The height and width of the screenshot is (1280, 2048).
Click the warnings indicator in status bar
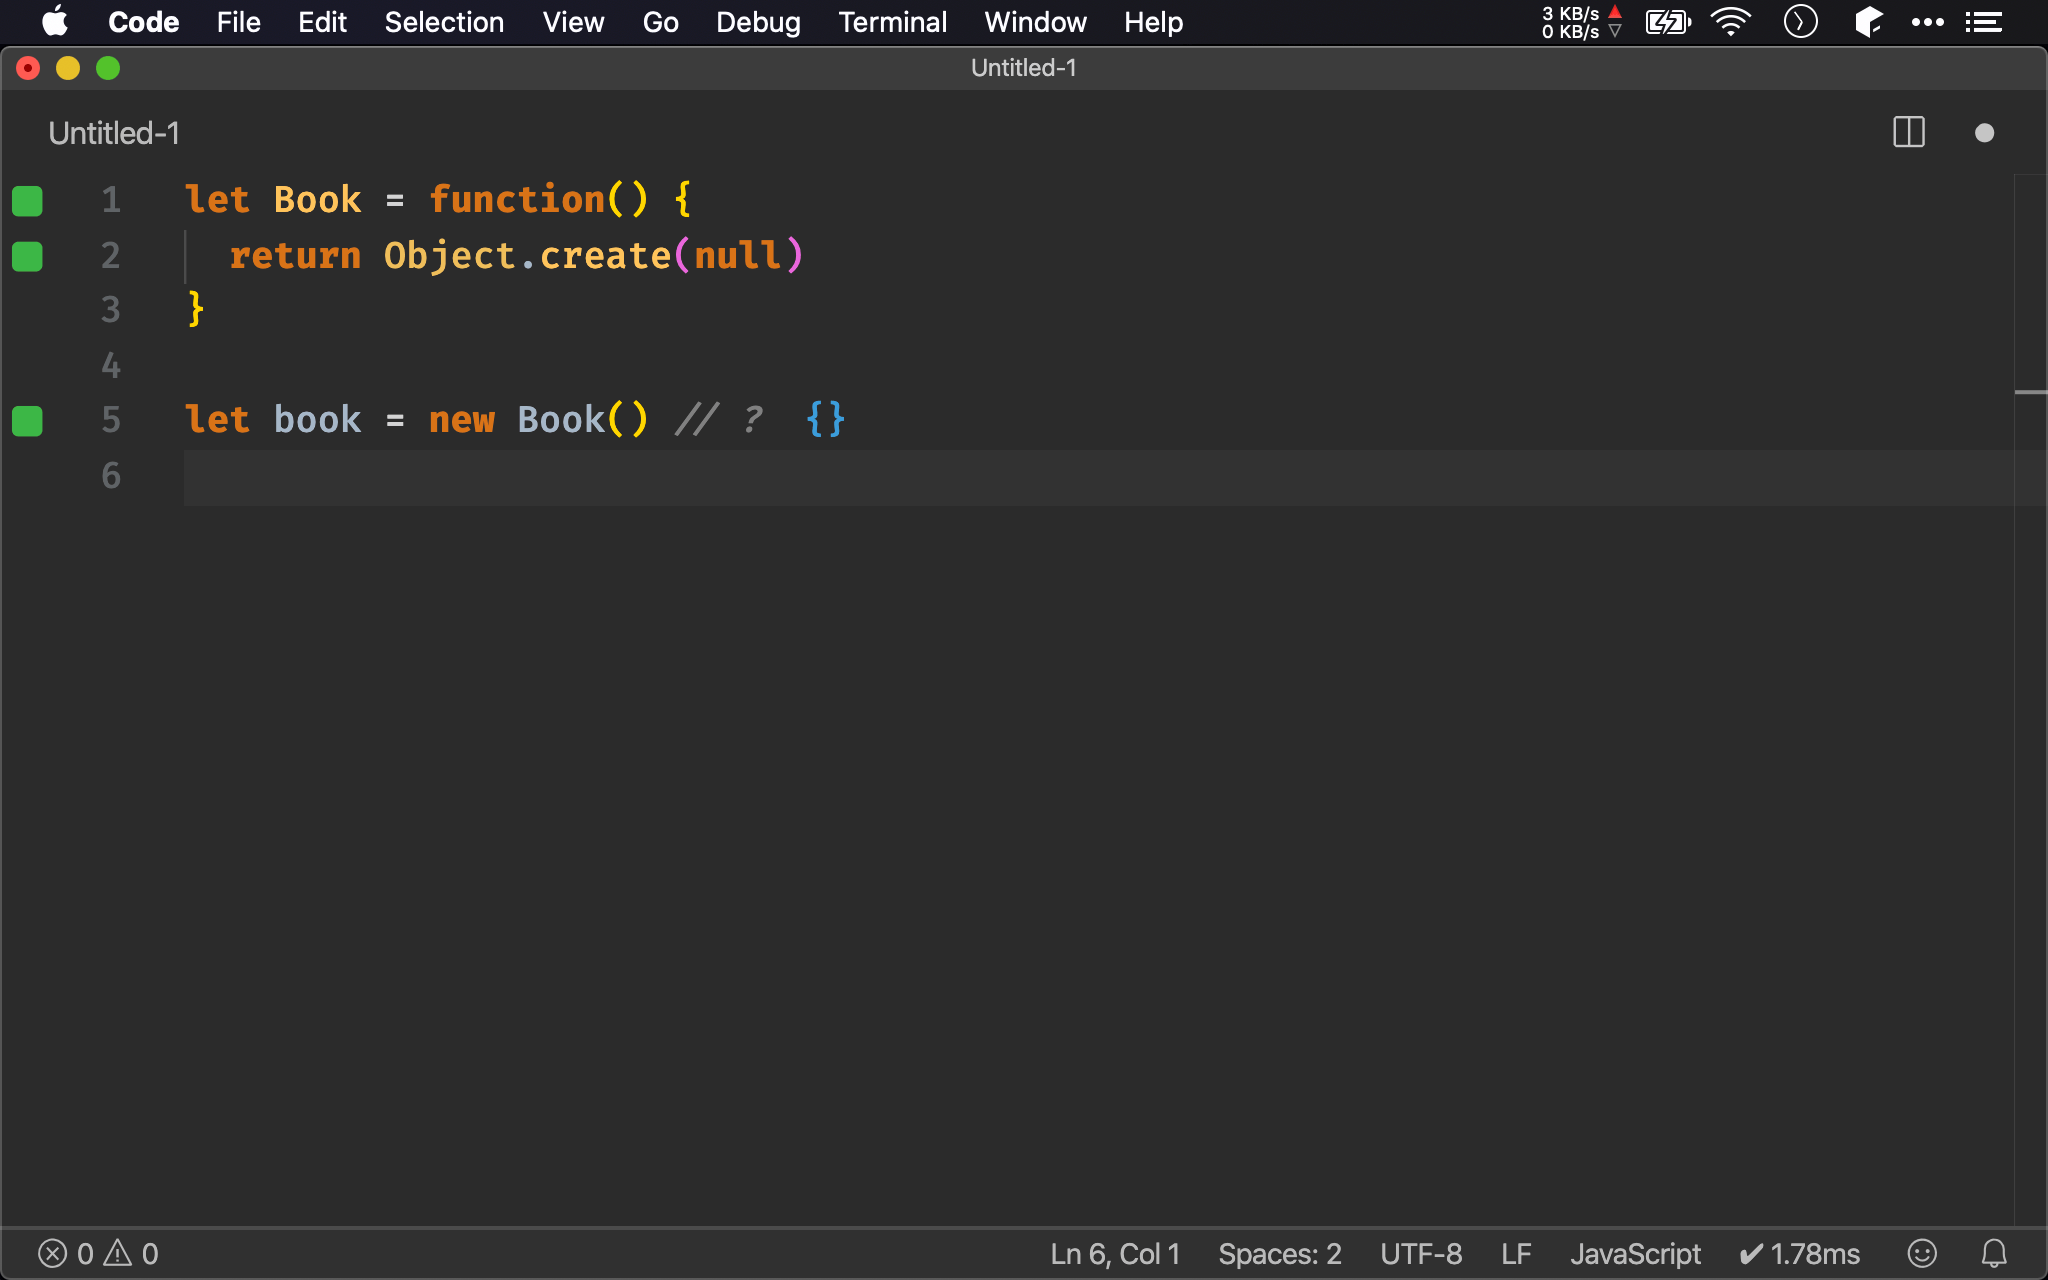coord(131,1253)
